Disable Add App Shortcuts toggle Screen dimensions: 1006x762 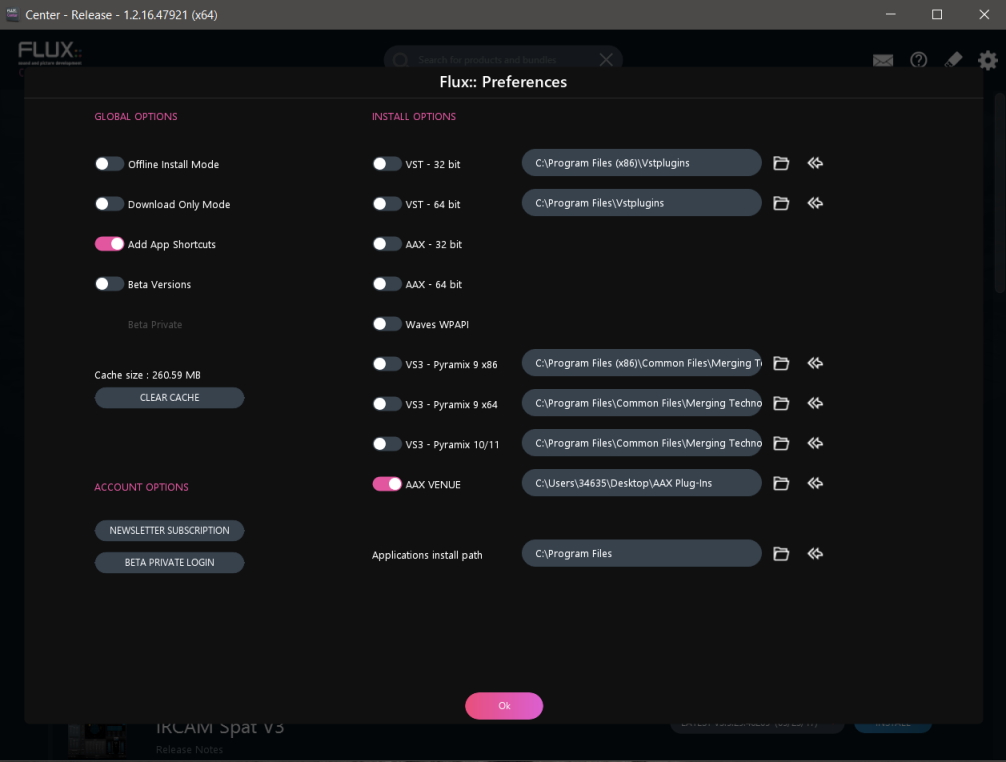(x=109, y=244)
